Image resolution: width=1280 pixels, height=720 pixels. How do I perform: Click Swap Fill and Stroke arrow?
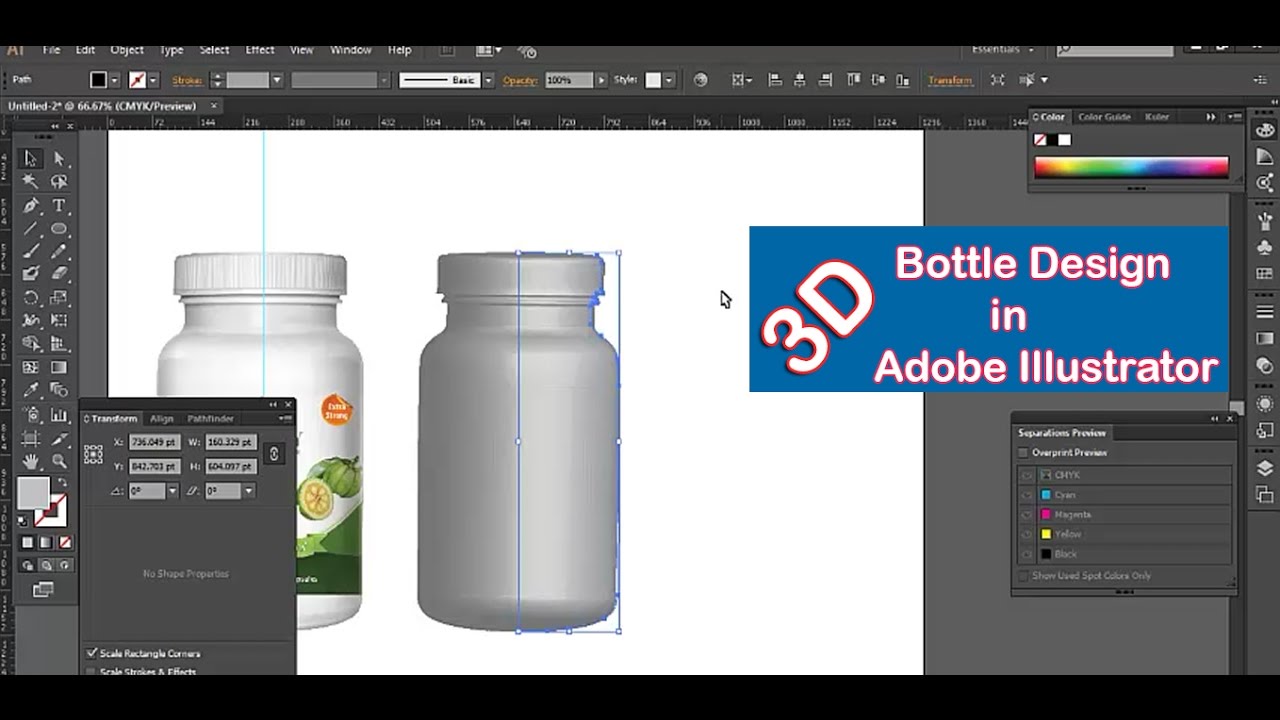coord(61,483)
